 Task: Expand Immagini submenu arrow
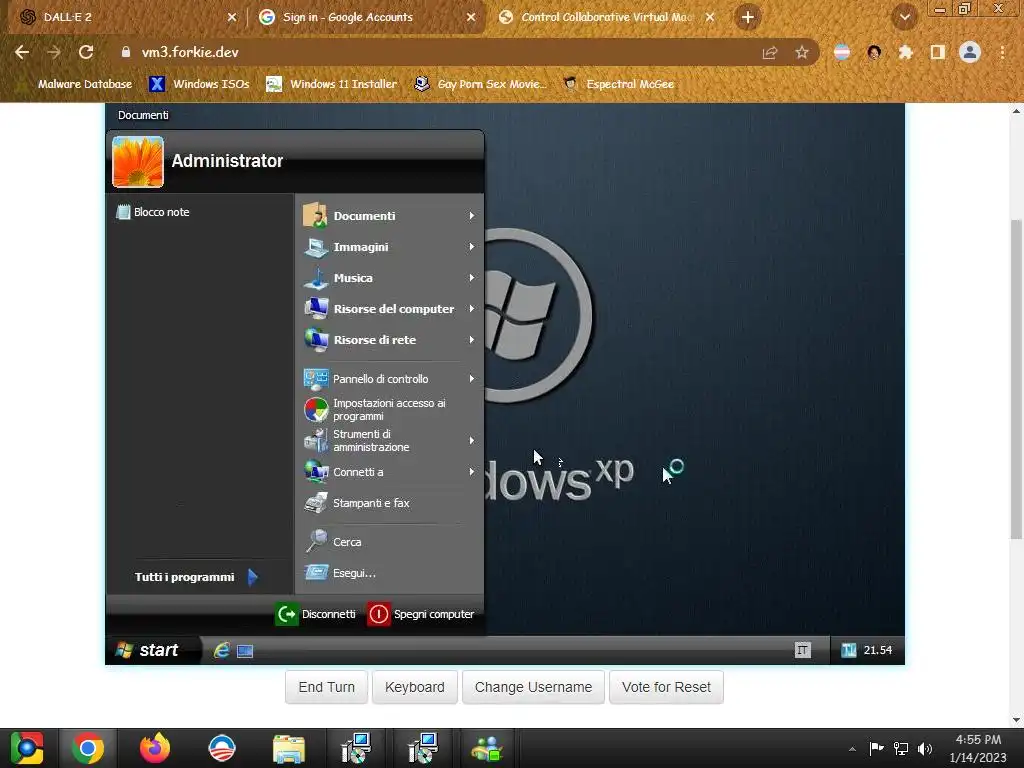471,247
